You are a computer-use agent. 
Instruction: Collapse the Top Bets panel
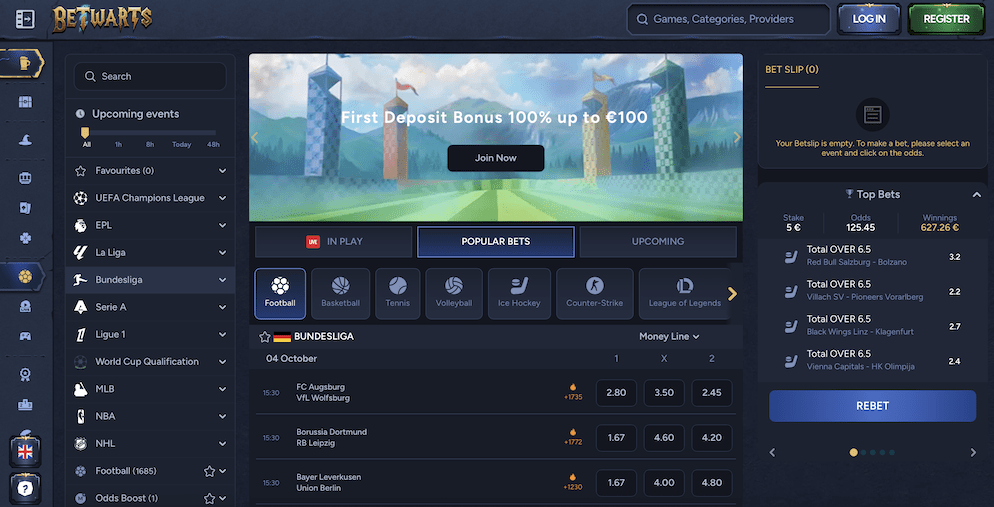977,195
